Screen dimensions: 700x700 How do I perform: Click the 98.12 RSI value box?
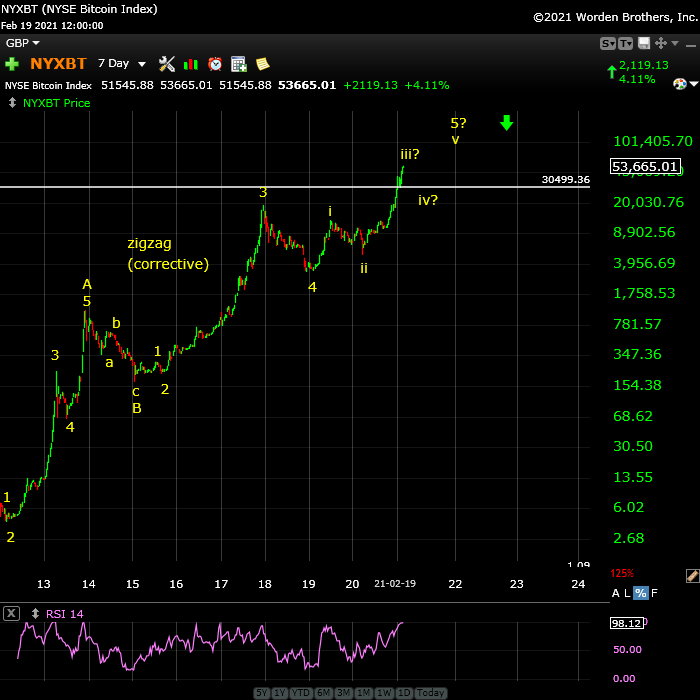[627, 623]
